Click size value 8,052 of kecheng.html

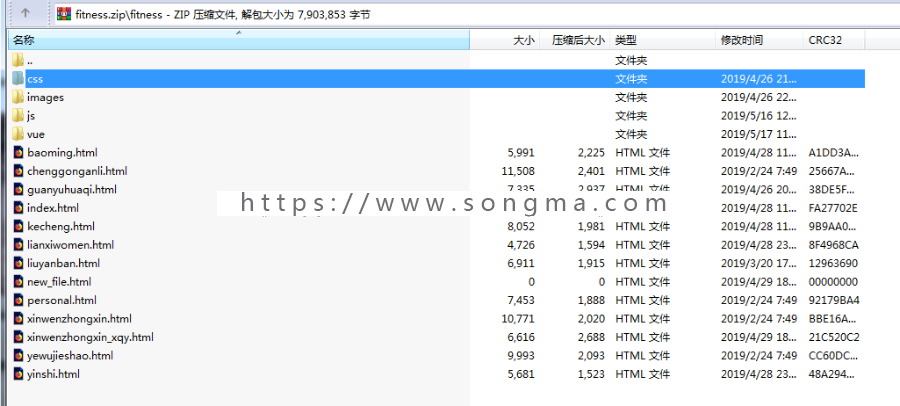[x=521, y=226]
